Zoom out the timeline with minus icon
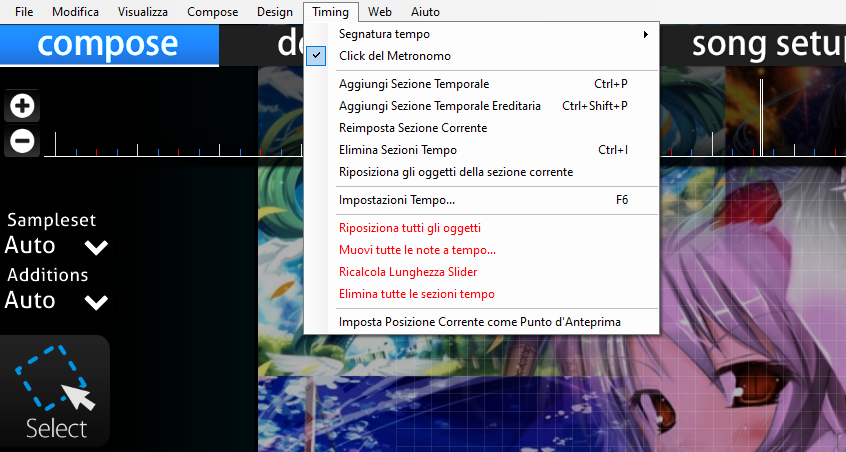This screenshot has height=452, width=846. tap(22, 141)
